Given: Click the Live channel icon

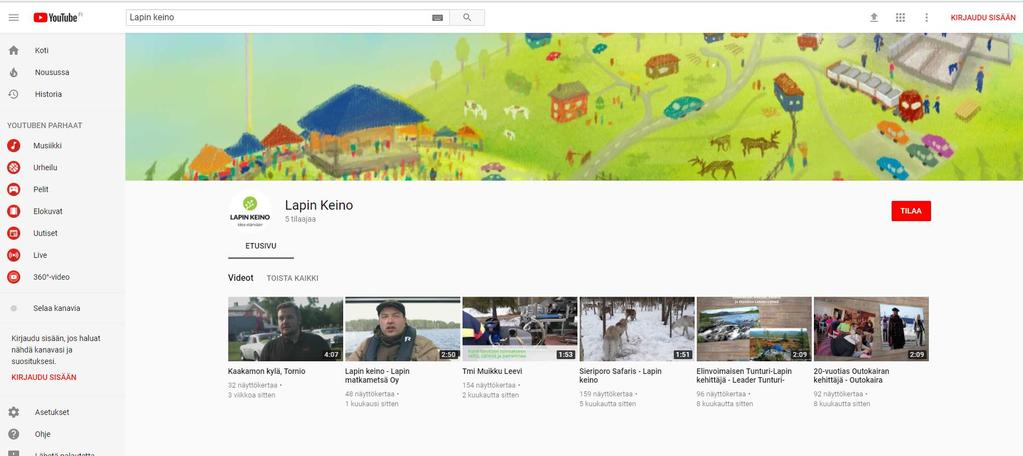Looking at the screenshot, I should (14, 255).
